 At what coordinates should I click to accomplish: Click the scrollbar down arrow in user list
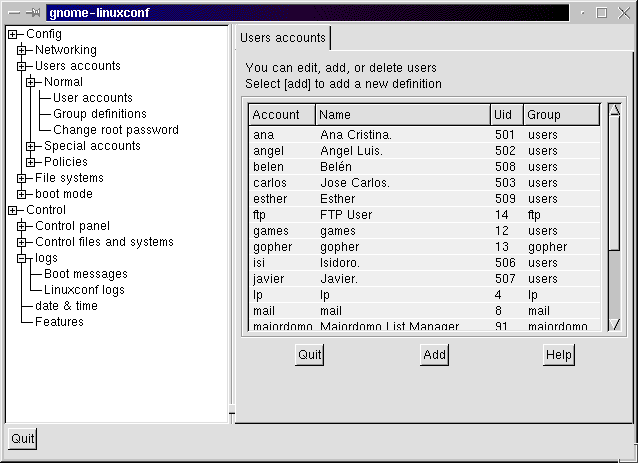(615, 323)
